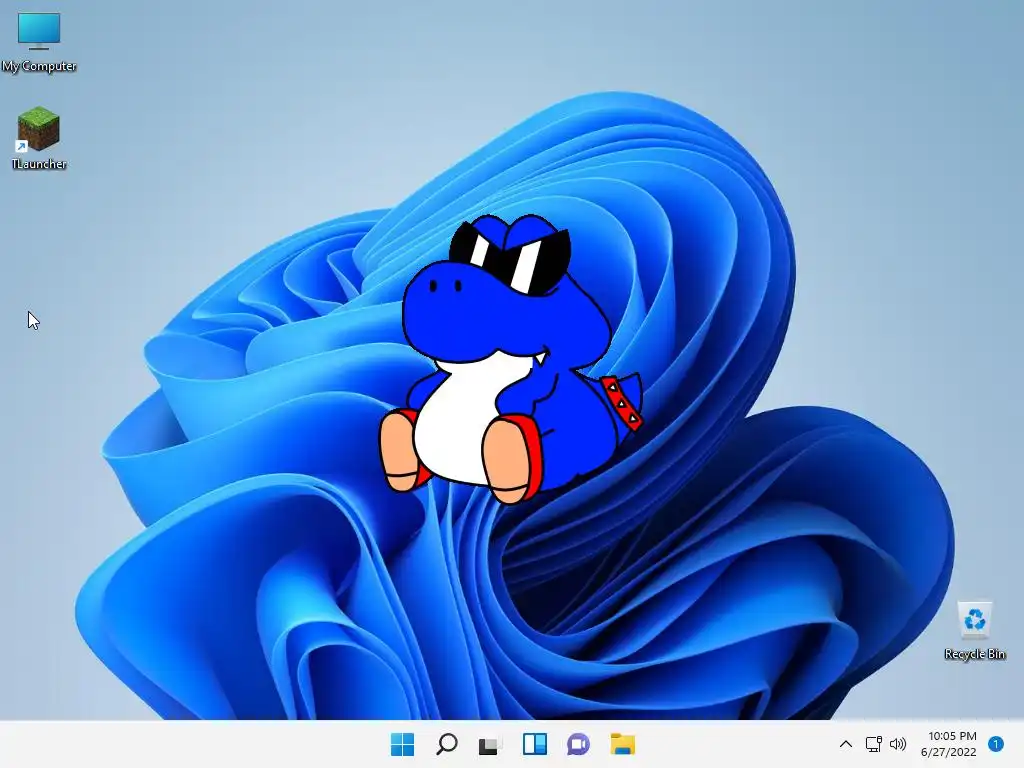
Task: Open the Windows Start menu
Action: tap(402, 744)
